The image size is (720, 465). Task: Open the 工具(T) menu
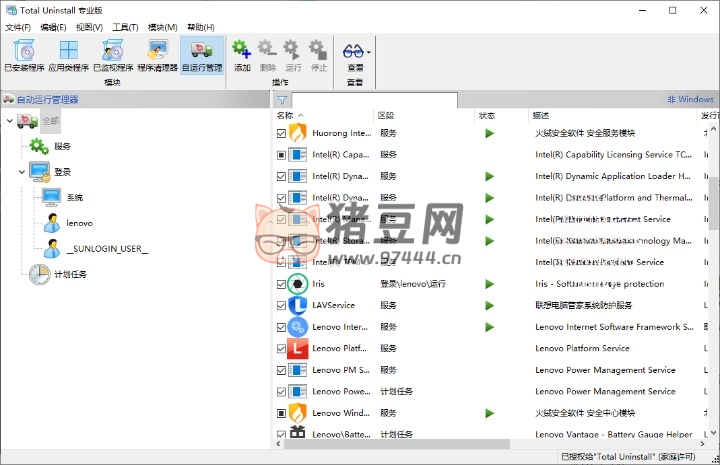click(125, 27)
